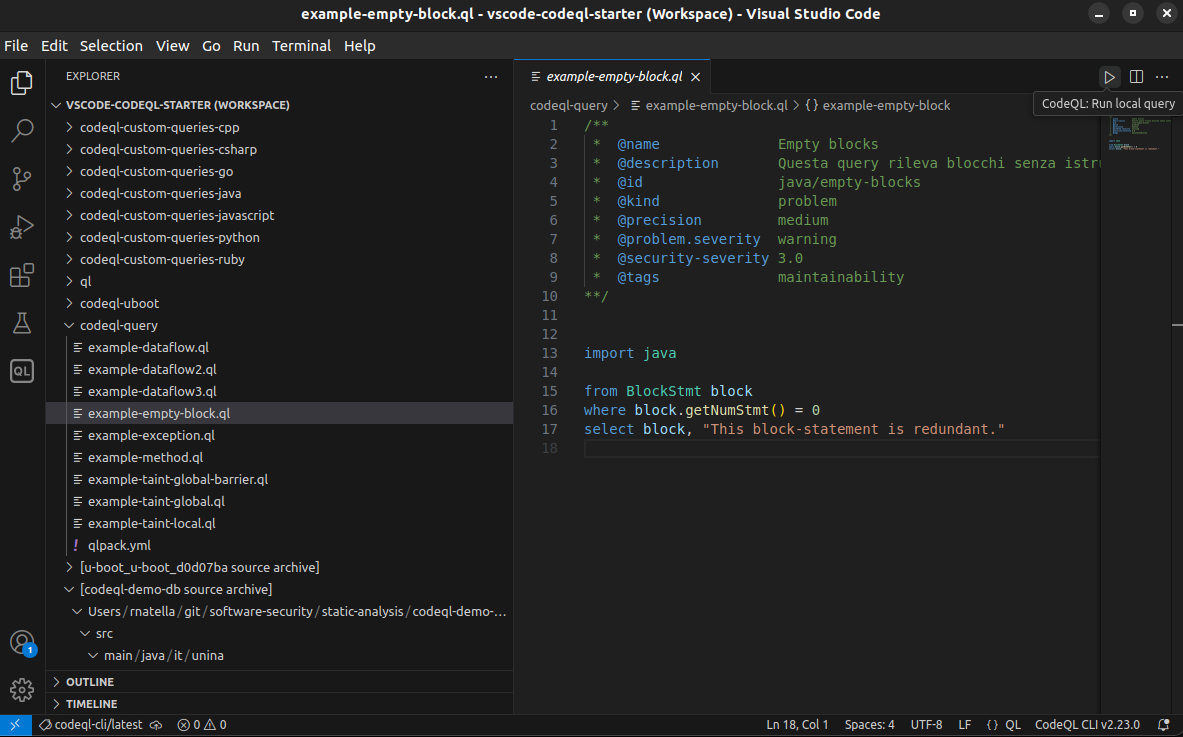Open the Testing flask icon
1183x737 pixels.
[22, 323]
